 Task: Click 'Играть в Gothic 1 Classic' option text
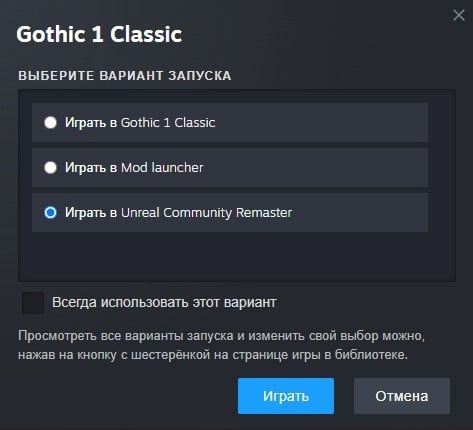coord(140,123)
